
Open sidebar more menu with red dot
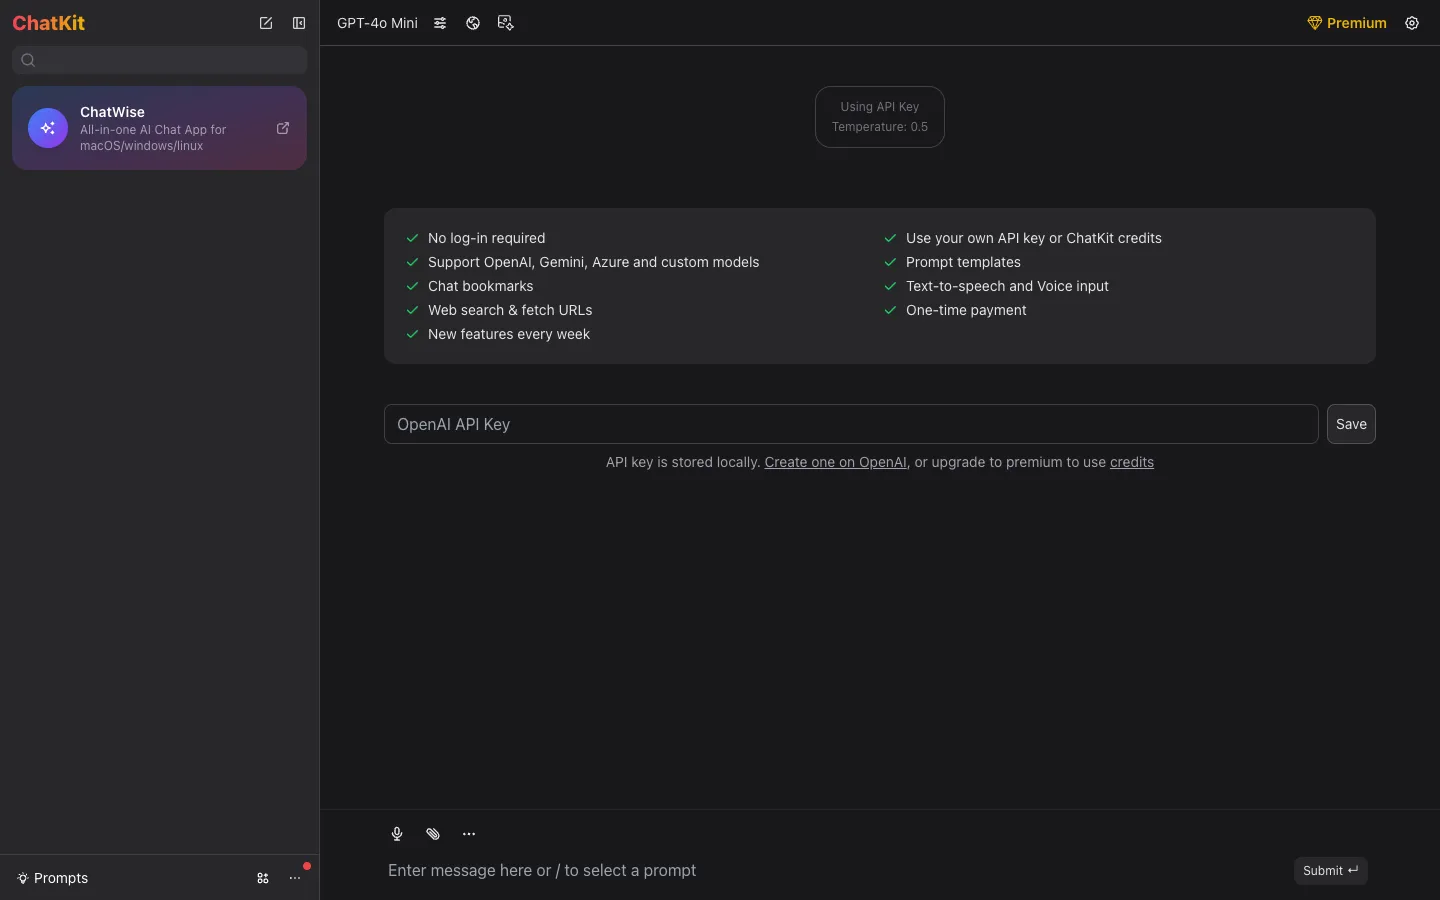pos(295,878)
